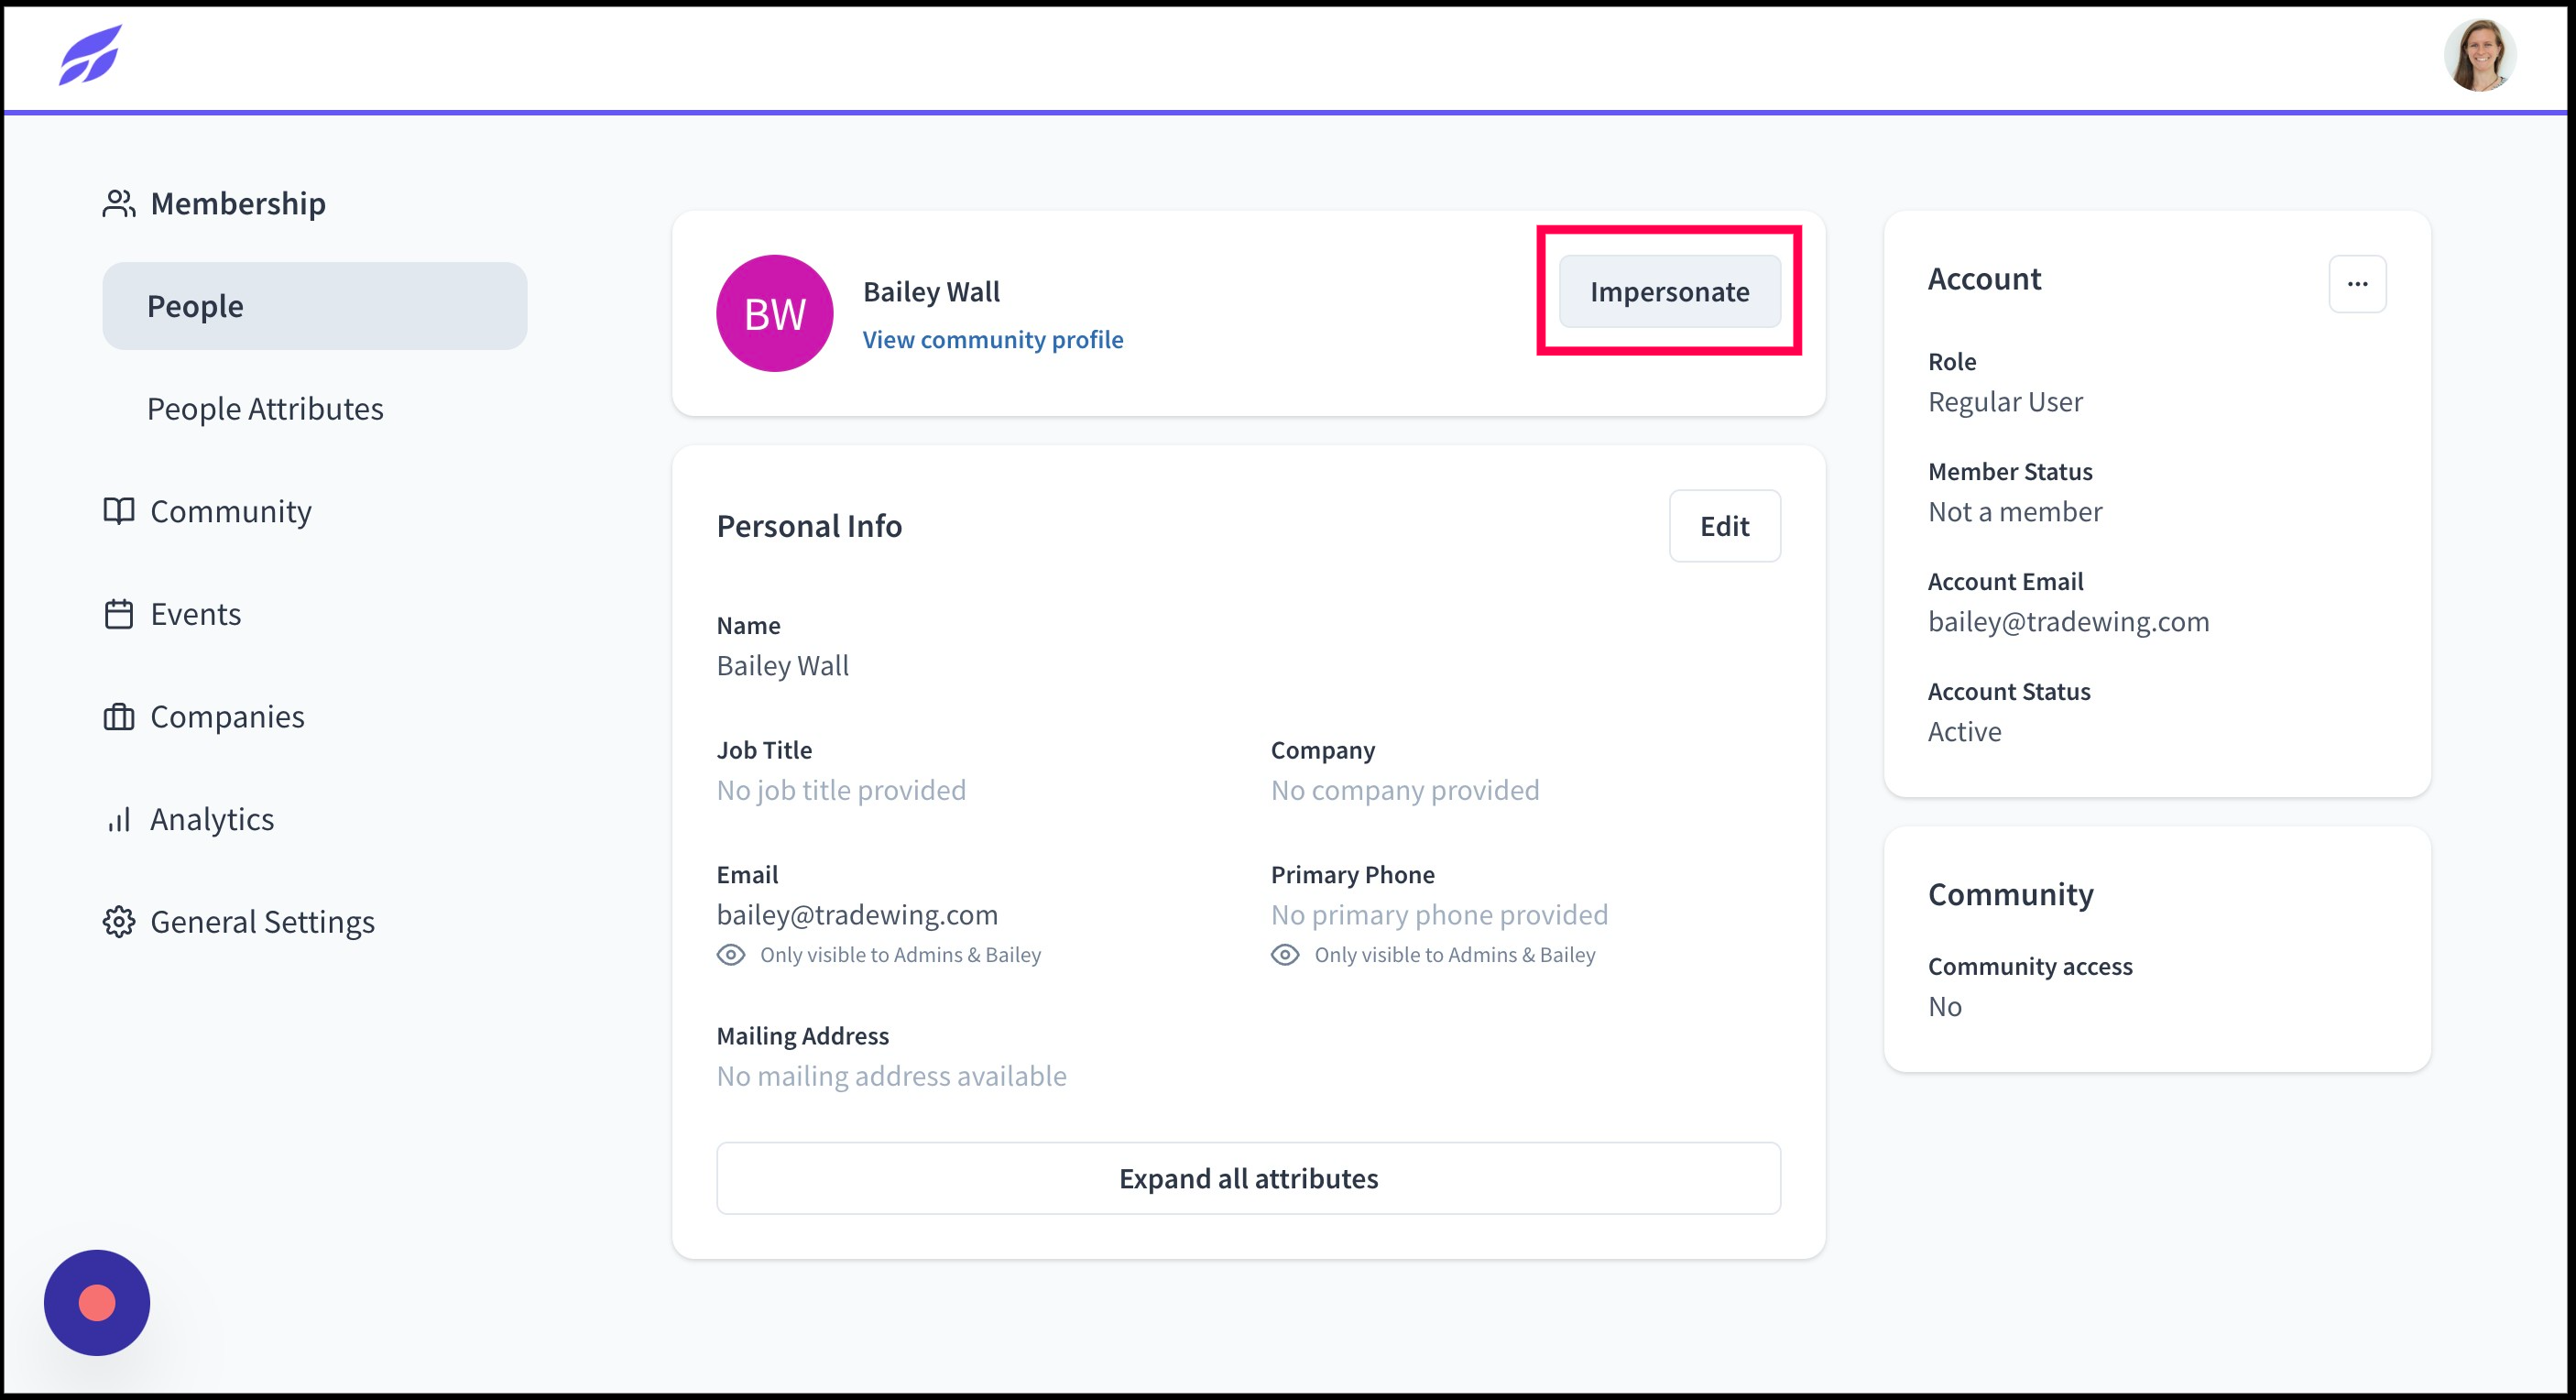Impersonate Bailey Wall
The height and width of the screenshot is (1400, 2576).
point(1670,291)
